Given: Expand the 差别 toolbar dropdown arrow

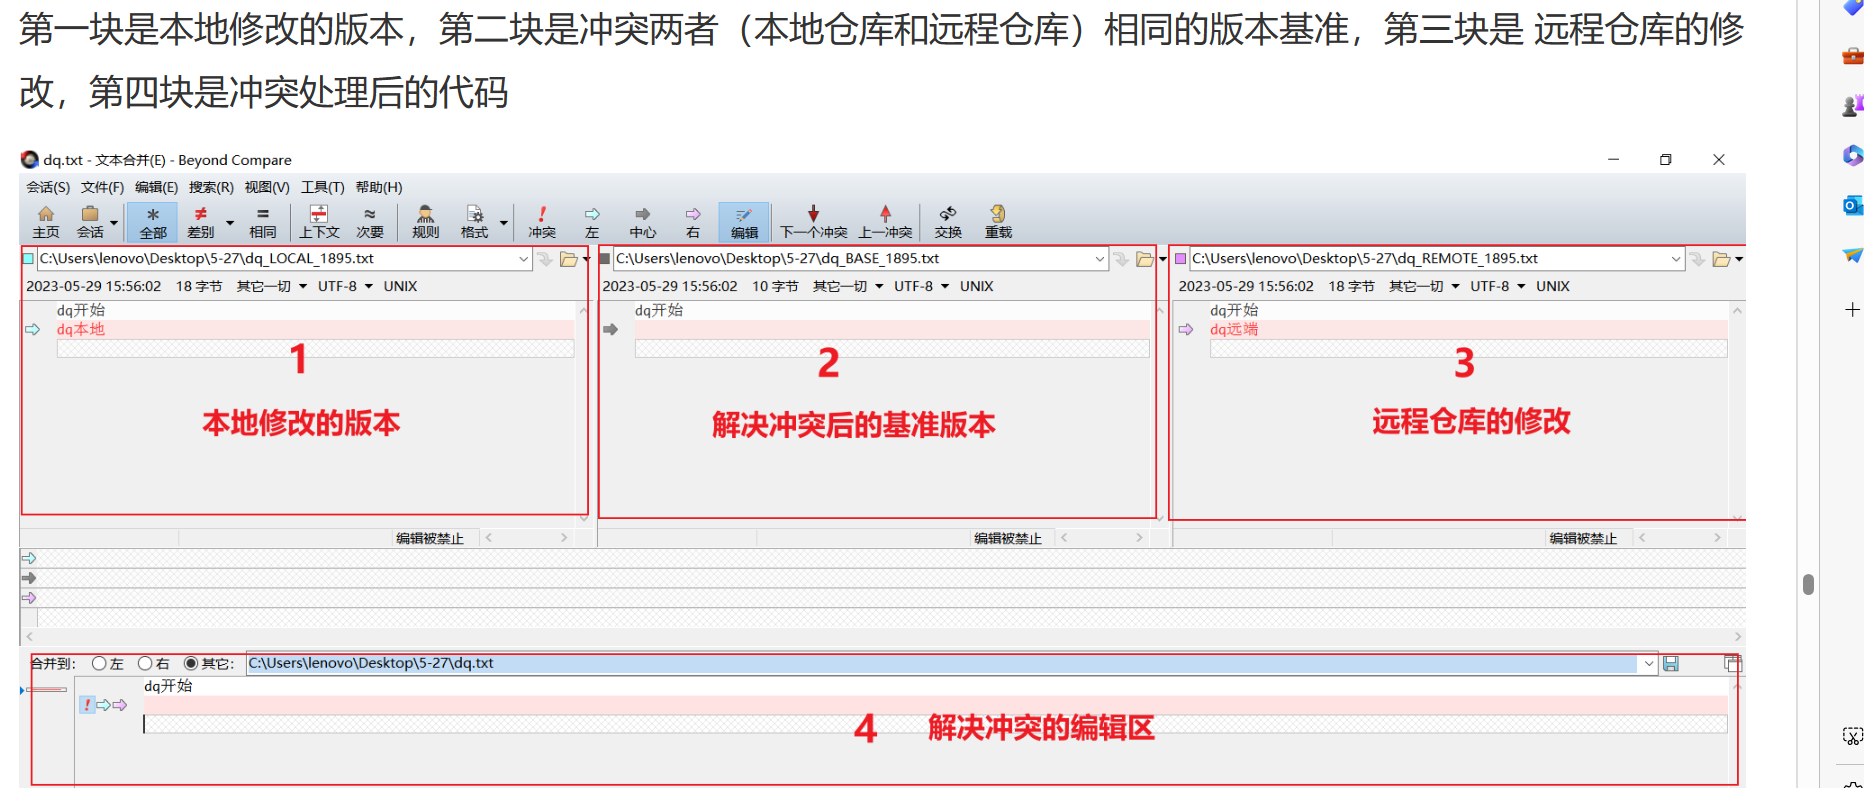Looking at the screenshot, I should 230,223.
